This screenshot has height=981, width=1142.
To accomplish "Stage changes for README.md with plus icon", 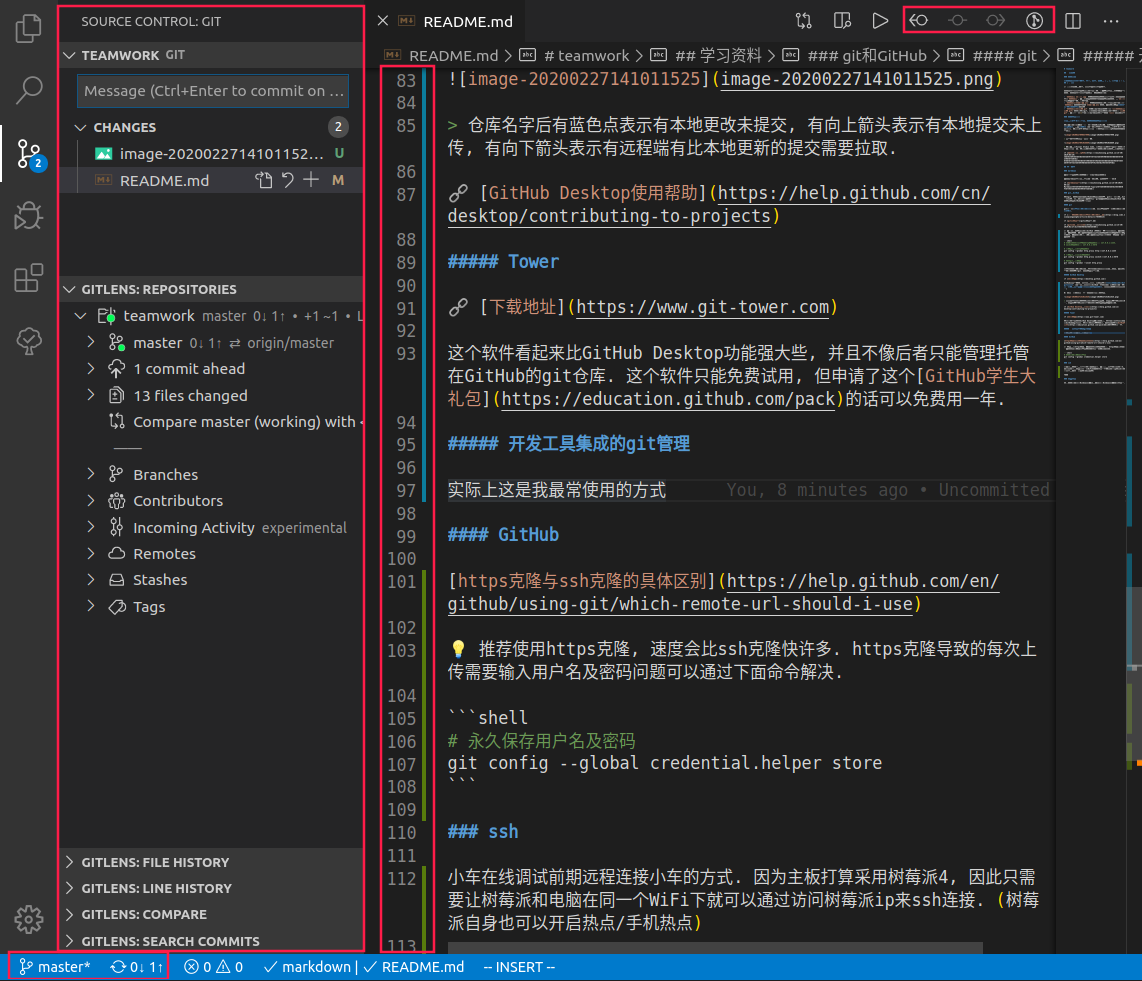I will [311, 180].
